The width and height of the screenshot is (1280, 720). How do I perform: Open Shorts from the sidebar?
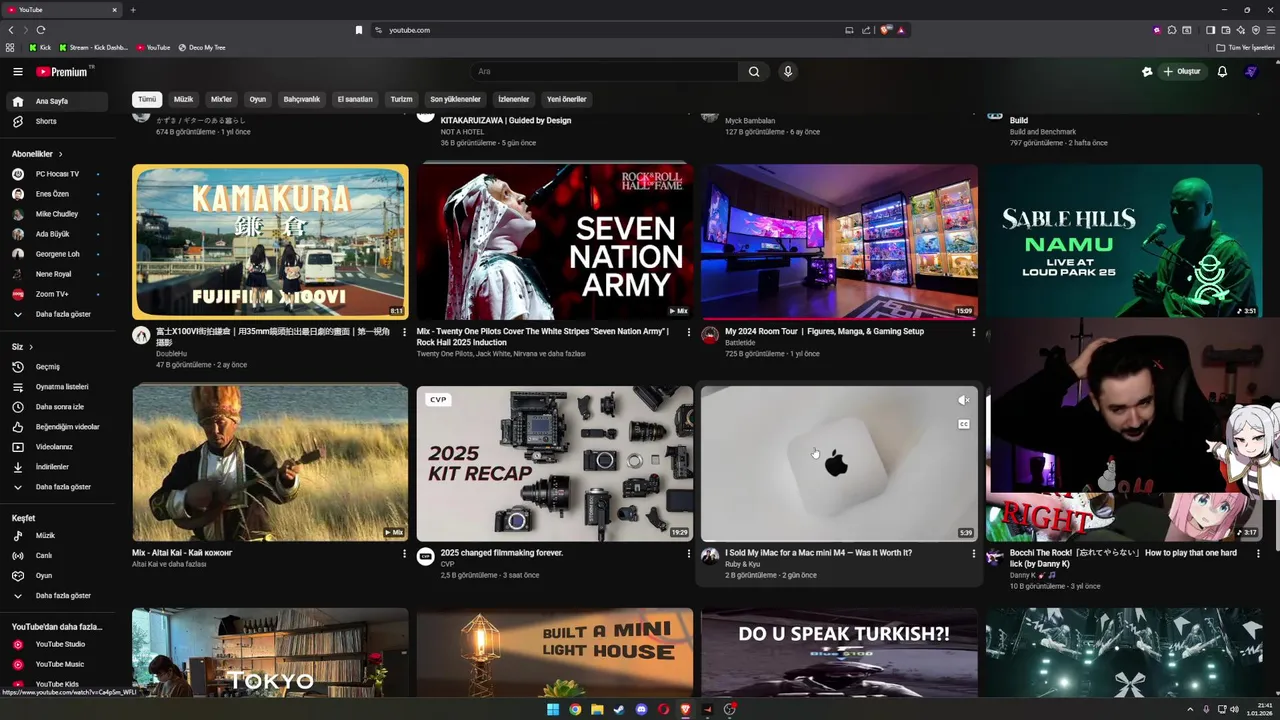click(x=57, y=121)
